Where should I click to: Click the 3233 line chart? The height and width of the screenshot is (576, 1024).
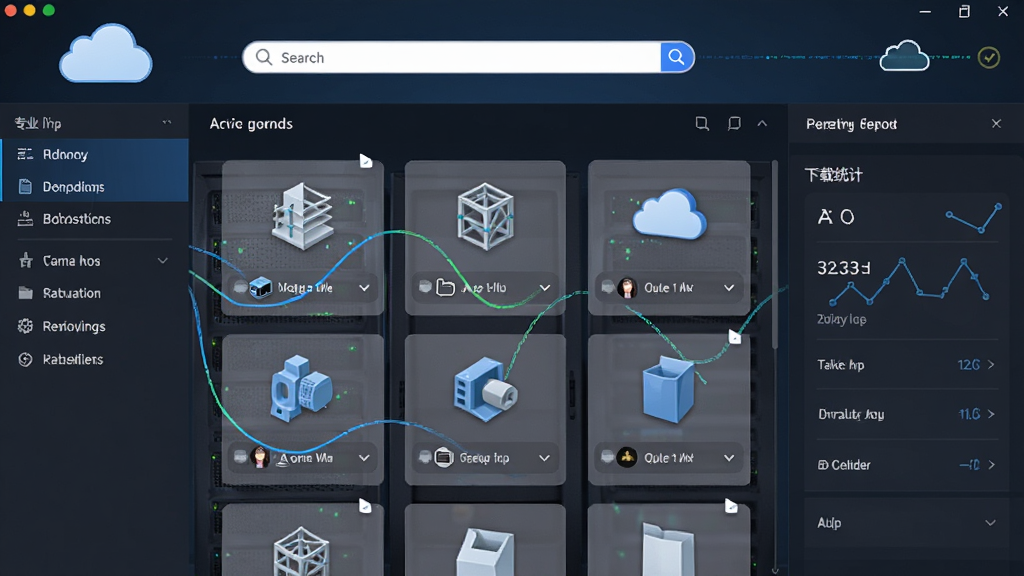pyautogui.click(x=909, y=282)
